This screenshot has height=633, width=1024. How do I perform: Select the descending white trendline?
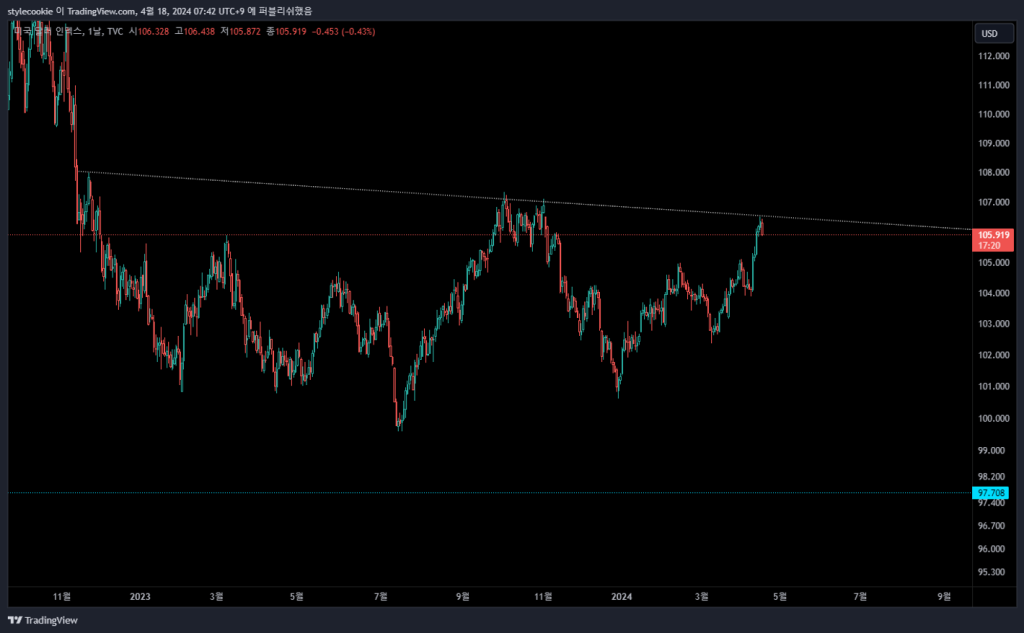click(300, 187)
